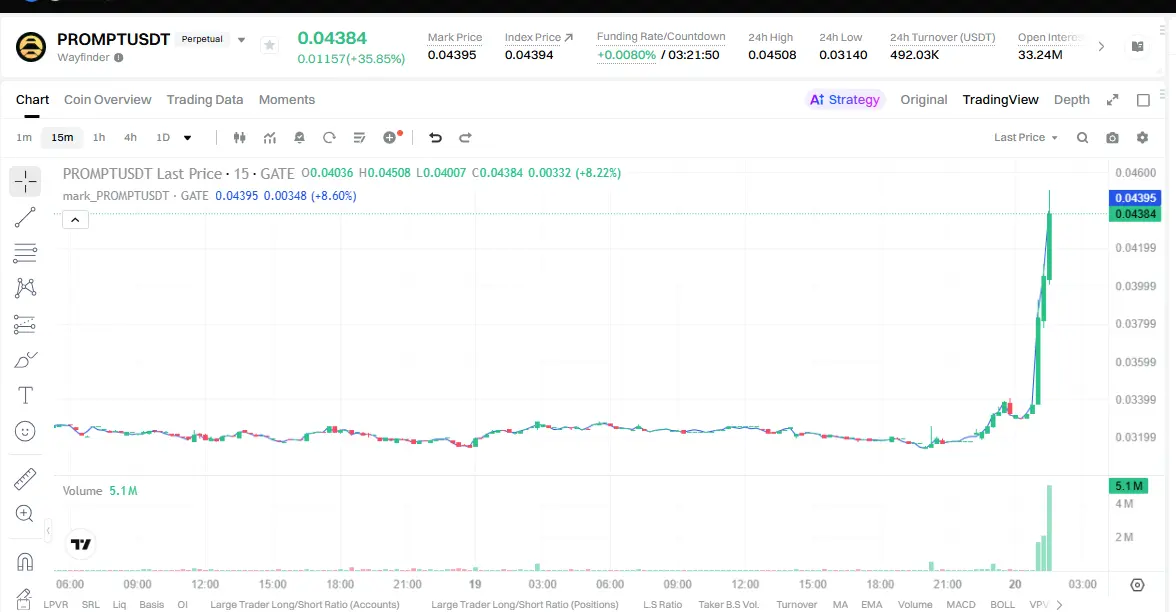
Task: Open the candlestick chart type selector
Action: point(239,137)
